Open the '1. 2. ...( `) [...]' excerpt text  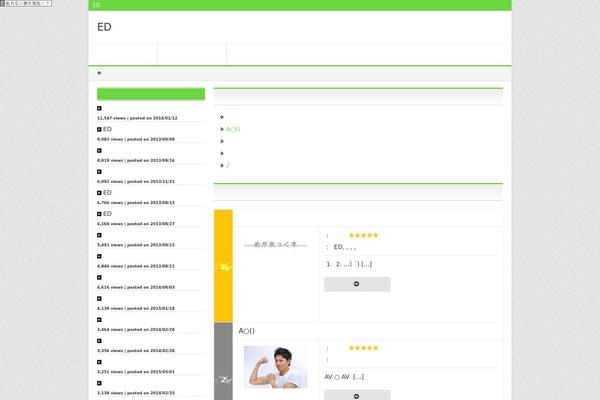(349, 264)
